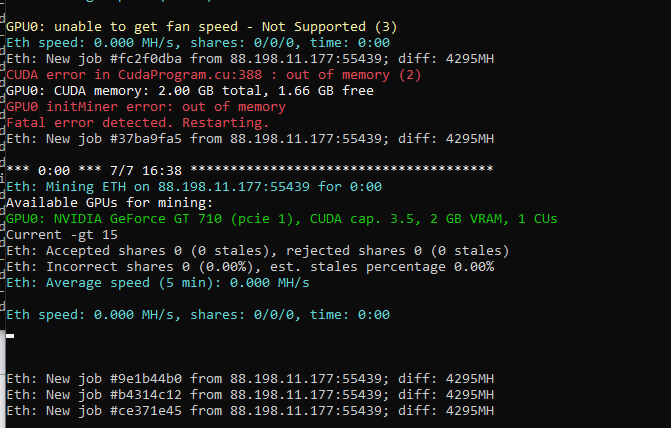Click the 'Current -gt 15' line
Image resolution: width=671 pixels, height=428 pixels.
click(62, 235)
